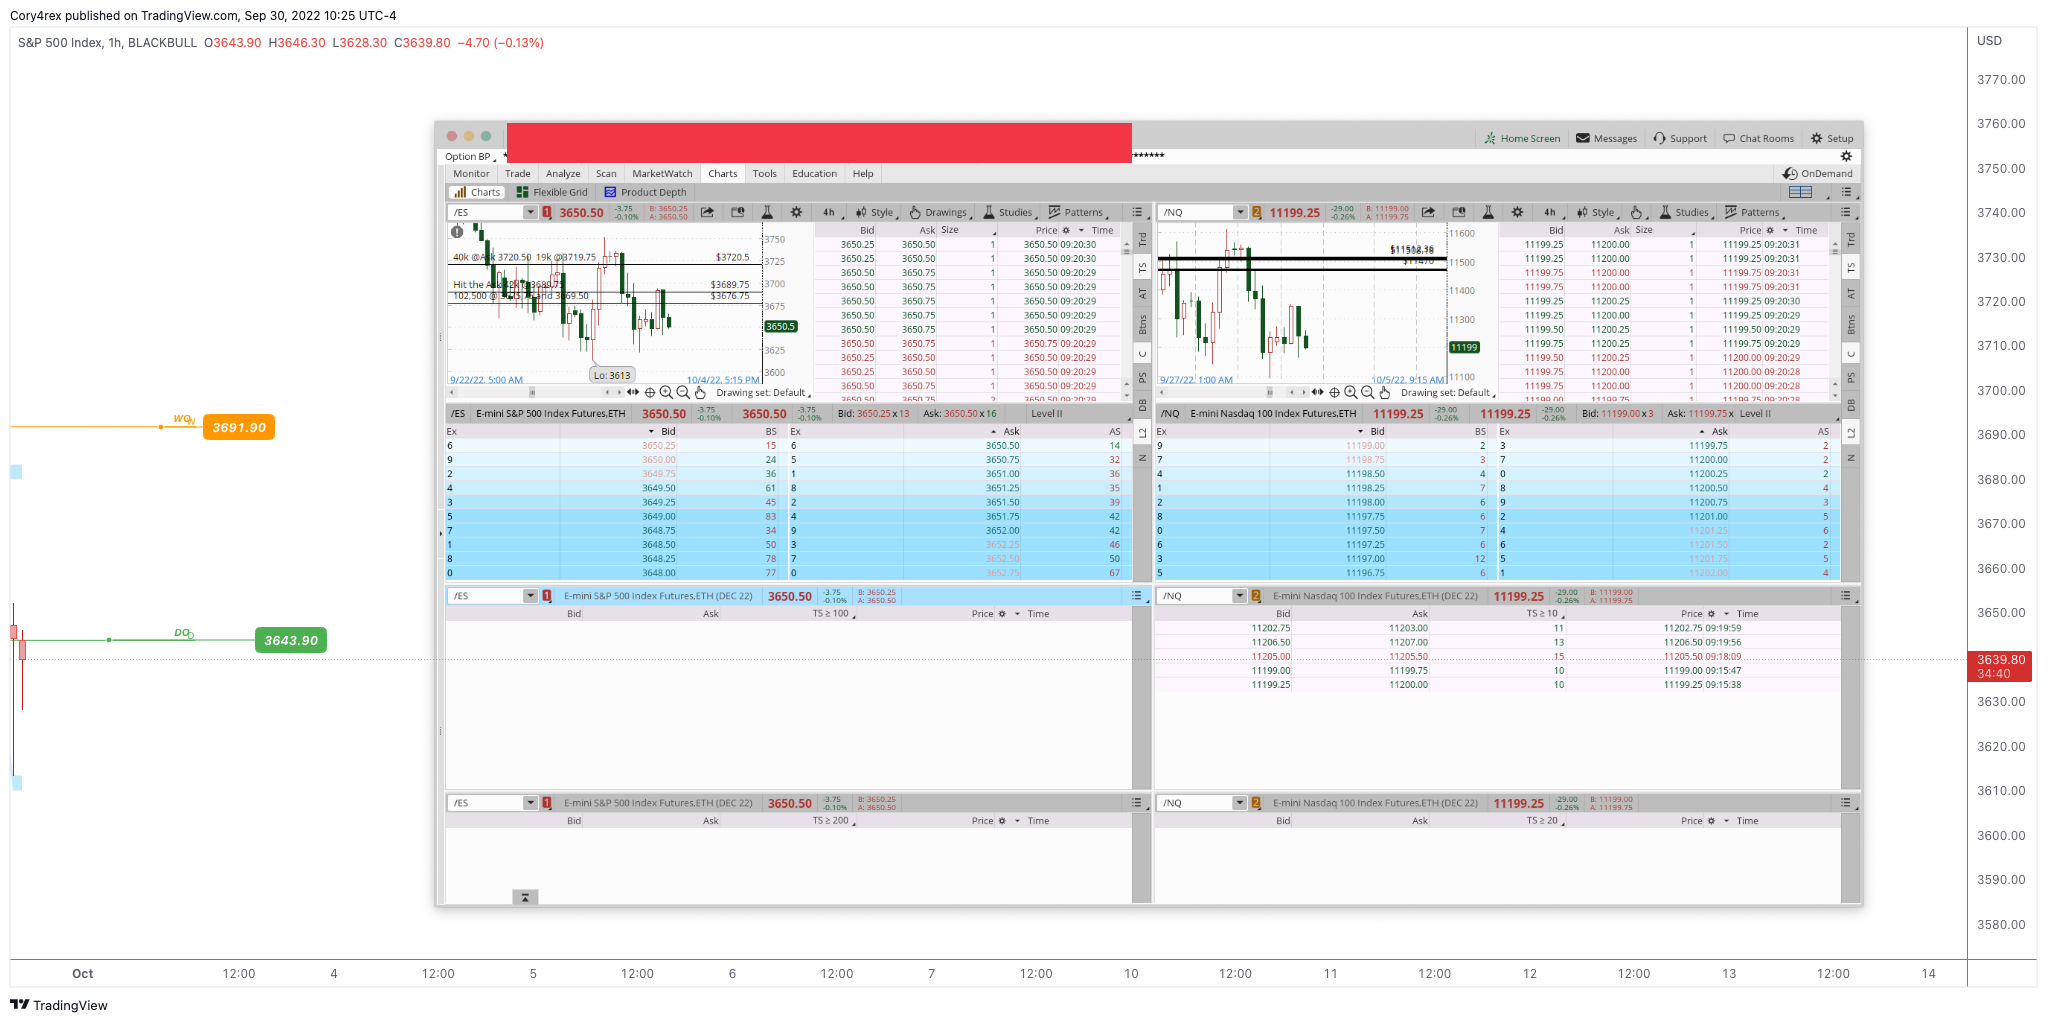Screen dimensions: 2047x1022
Task: Toggle TS sidebar panel on /ES chart
Action: (1142, 268)
